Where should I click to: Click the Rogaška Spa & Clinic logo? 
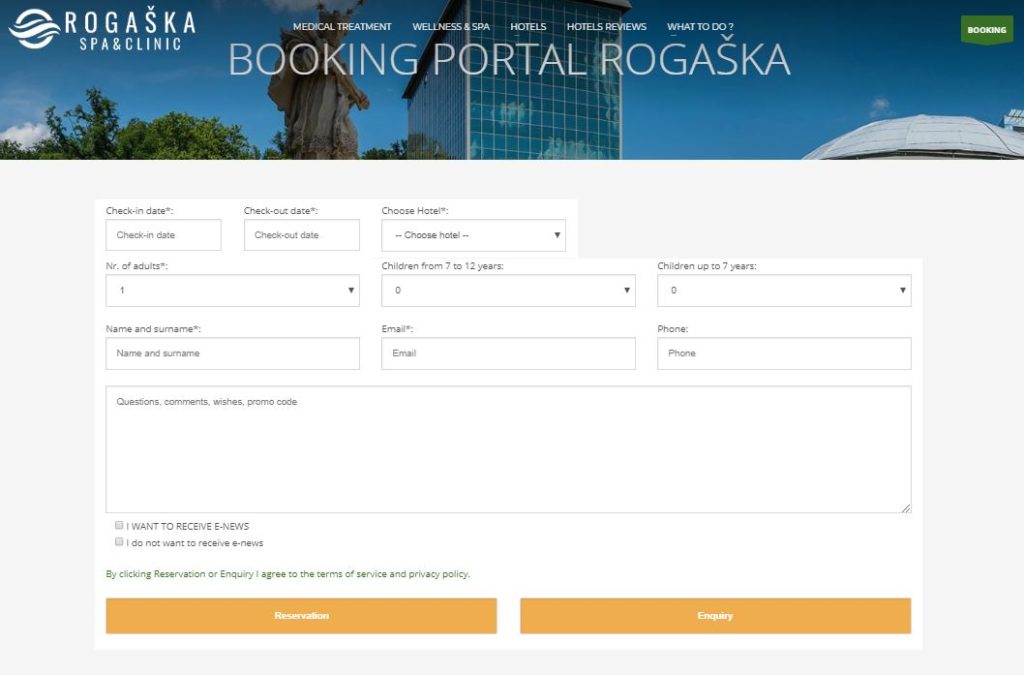[x=102, y=28]
